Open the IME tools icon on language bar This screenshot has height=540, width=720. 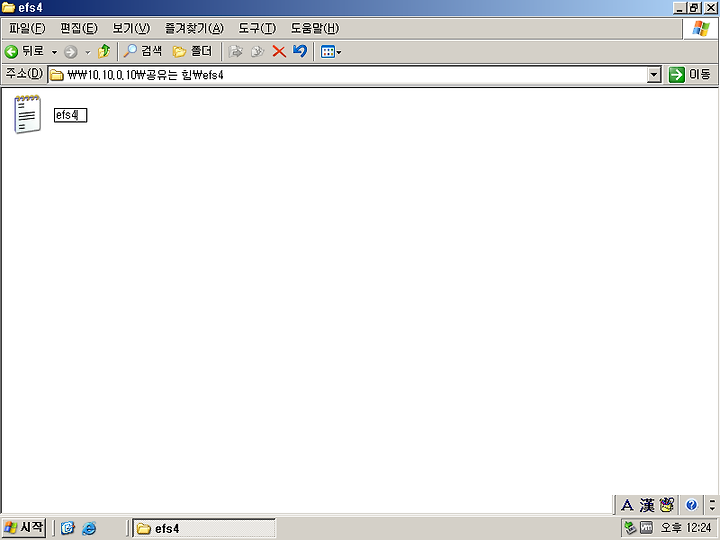click(x=667, y=505)
